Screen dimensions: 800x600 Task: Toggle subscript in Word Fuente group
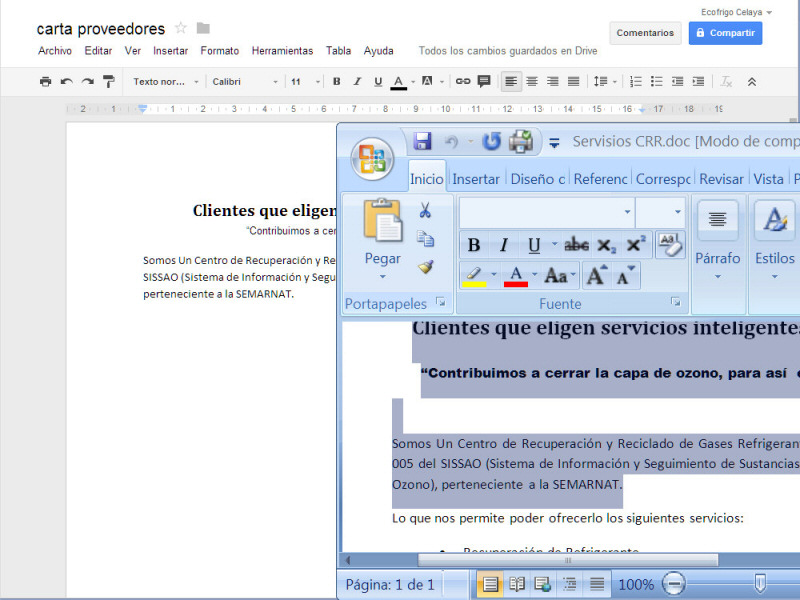click(x=606, y=245)
